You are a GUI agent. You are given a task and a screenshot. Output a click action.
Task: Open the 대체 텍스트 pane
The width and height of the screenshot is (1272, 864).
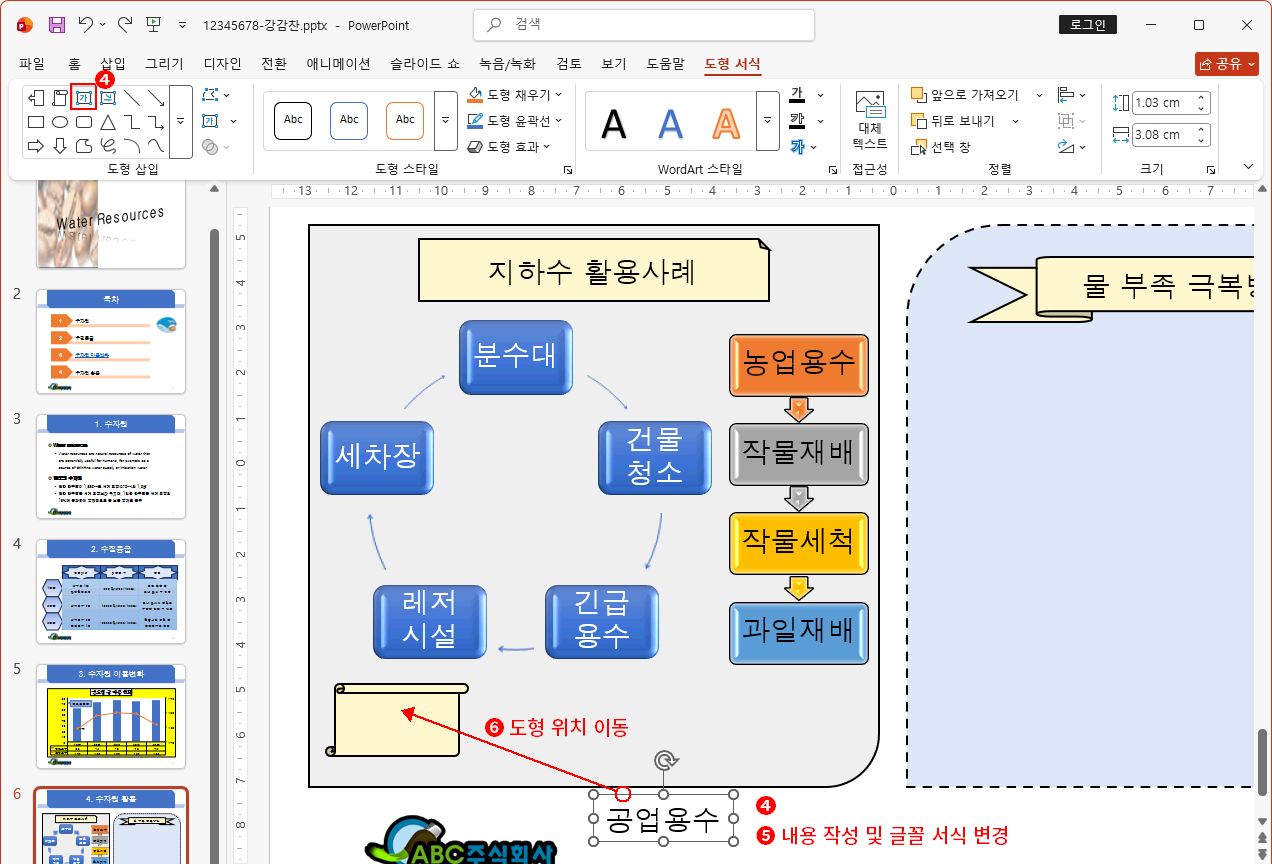pos(869,120)
